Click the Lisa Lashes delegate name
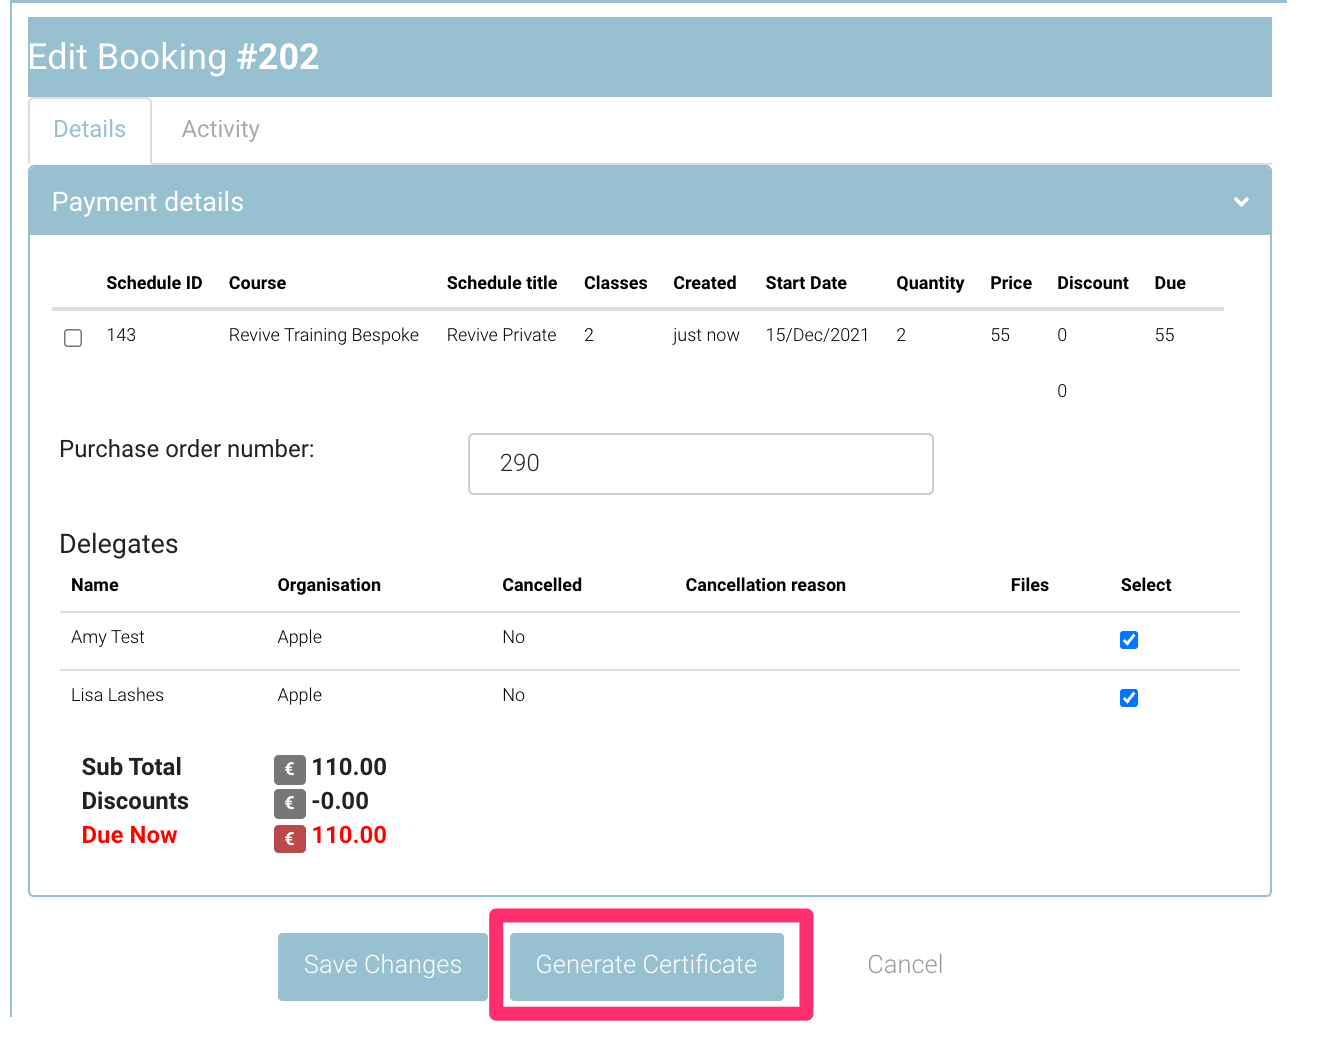The image size is (1328, 1062). tap(117, 695)
